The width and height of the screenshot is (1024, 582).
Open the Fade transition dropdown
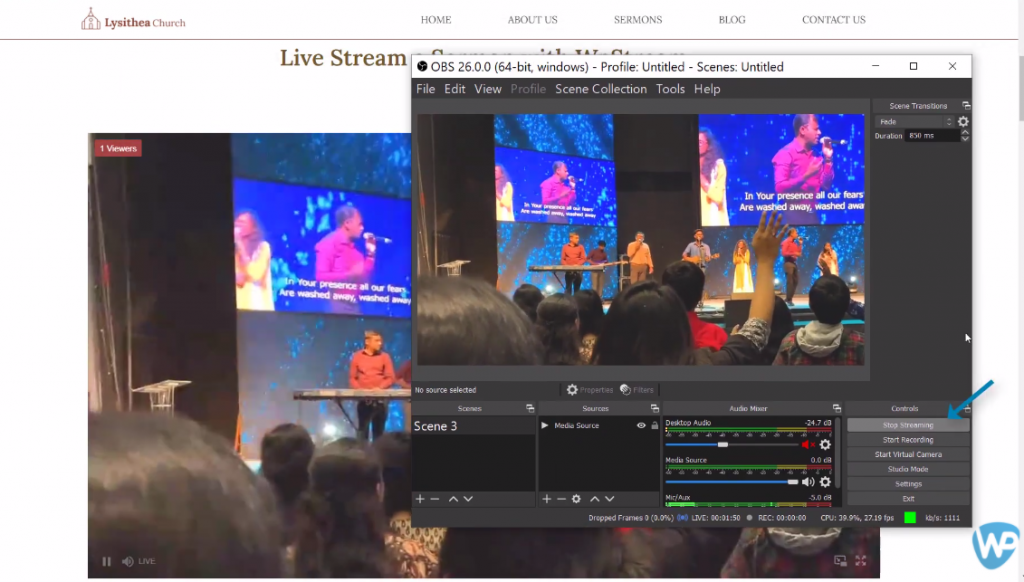[913, 122]
